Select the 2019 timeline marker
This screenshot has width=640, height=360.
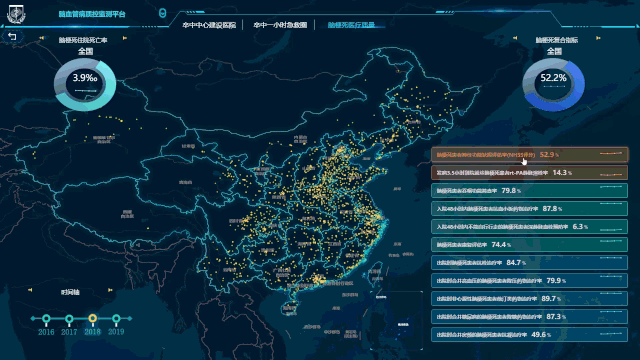(116, 319)
